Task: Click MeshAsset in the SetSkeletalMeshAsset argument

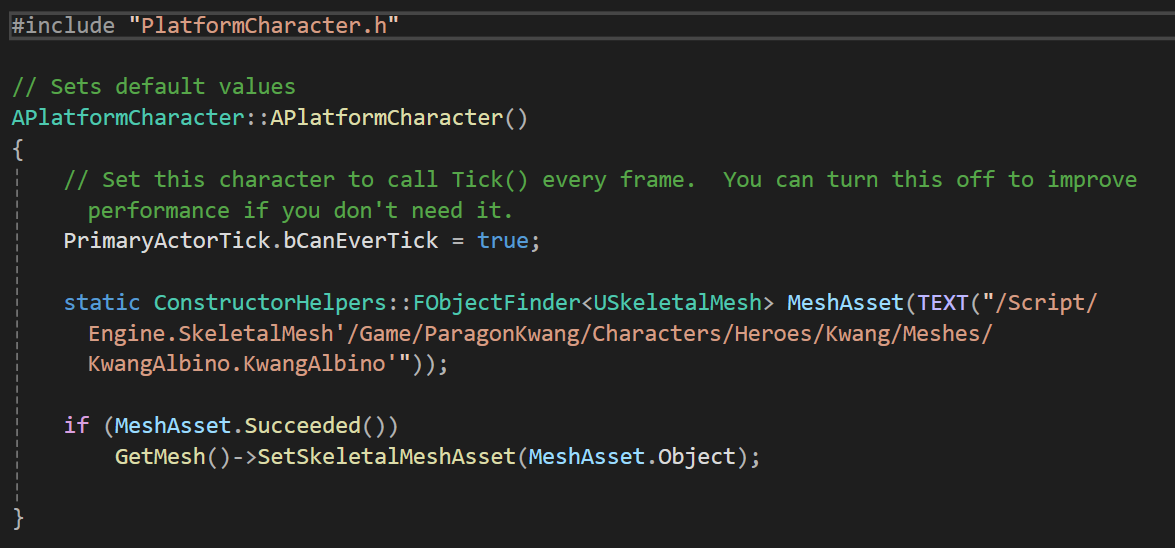Action: (x=588, y=457)
